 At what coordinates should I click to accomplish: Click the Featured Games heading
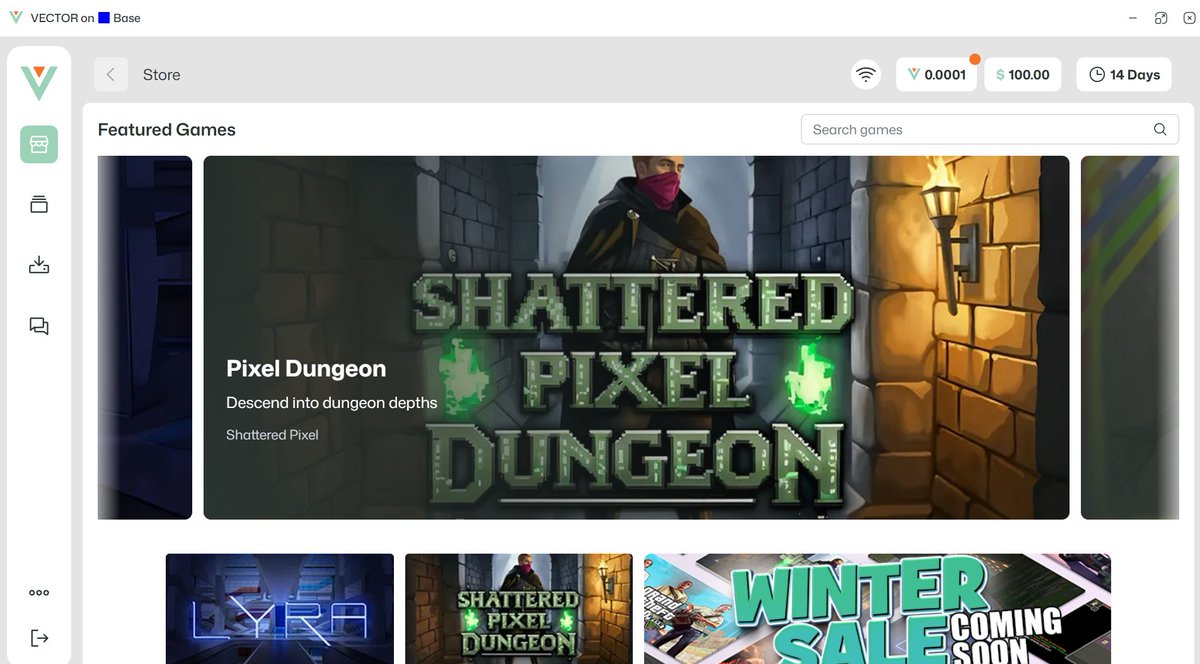click(167, 130)
